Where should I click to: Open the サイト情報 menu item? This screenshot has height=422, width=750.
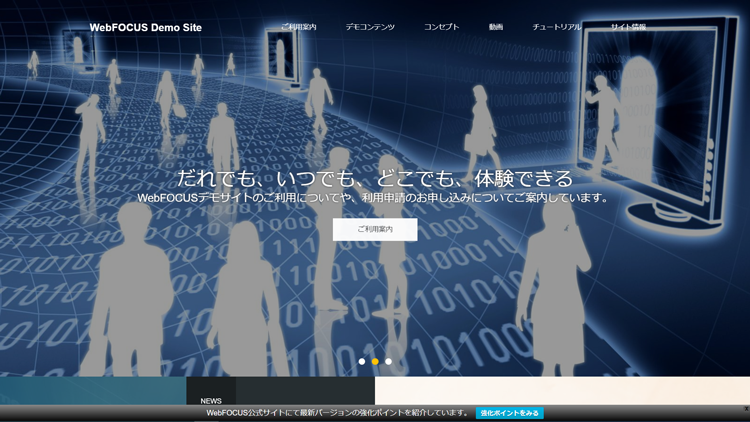(x=629, y=27)
